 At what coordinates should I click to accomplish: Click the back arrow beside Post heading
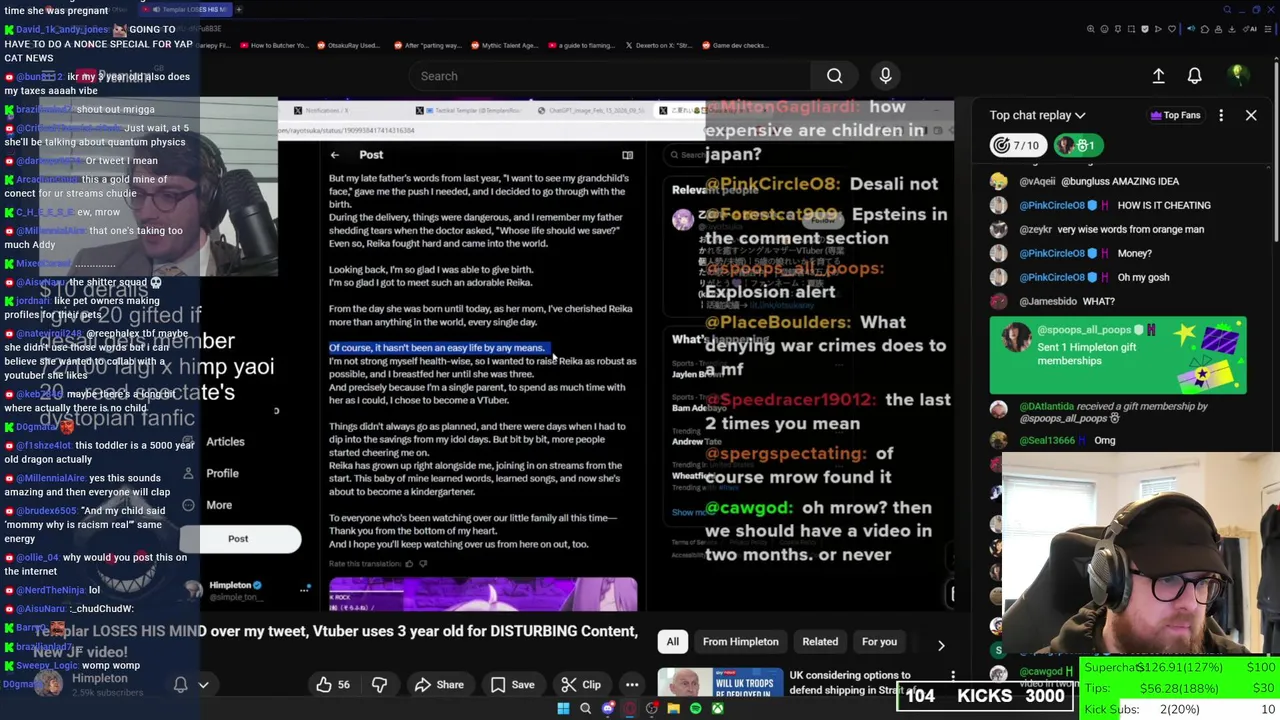click(335, 155)
